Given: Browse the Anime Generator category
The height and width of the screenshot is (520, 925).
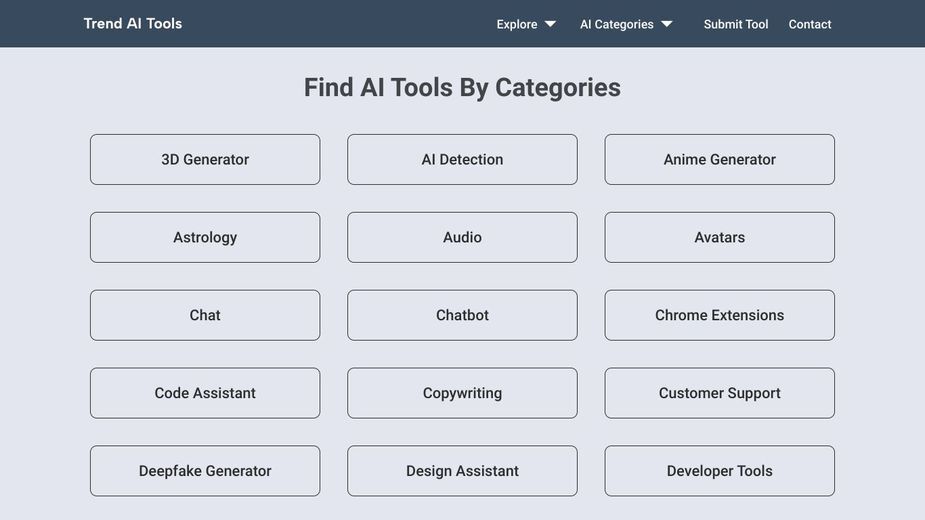Looking at the screenshot, I should coord(720,159).
